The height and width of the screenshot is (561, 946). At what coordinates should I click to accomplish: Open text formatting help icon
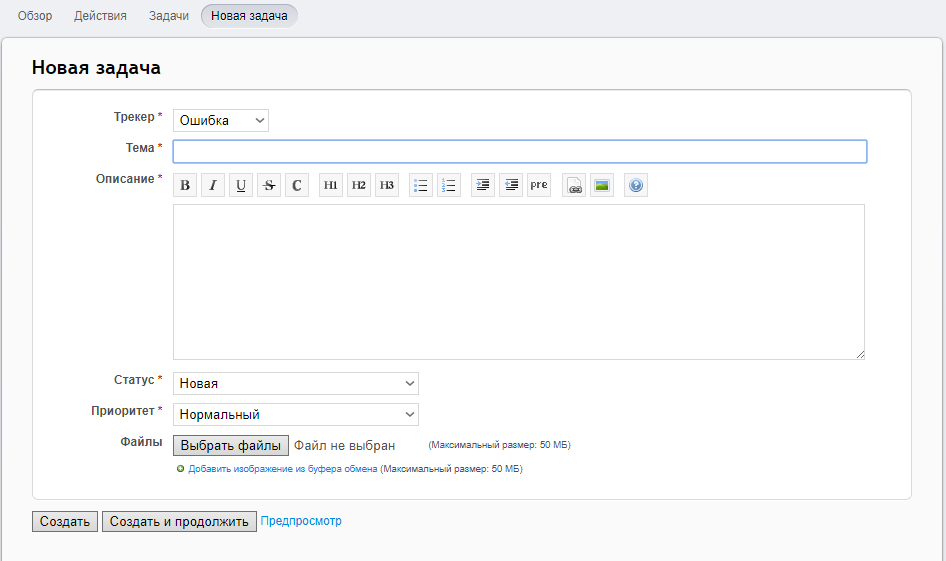pyautogui.click(x=636, y=185)
